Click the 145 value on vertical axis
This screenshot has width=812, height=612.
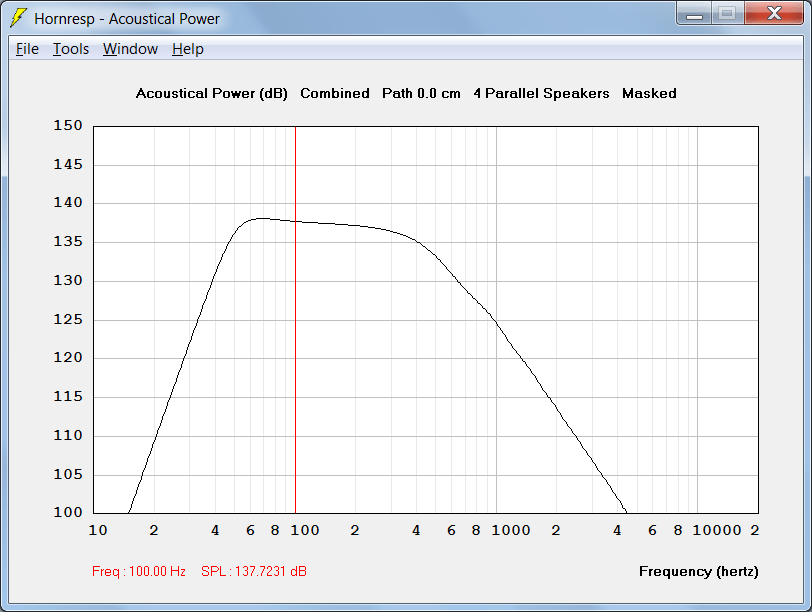pos(68,164)
